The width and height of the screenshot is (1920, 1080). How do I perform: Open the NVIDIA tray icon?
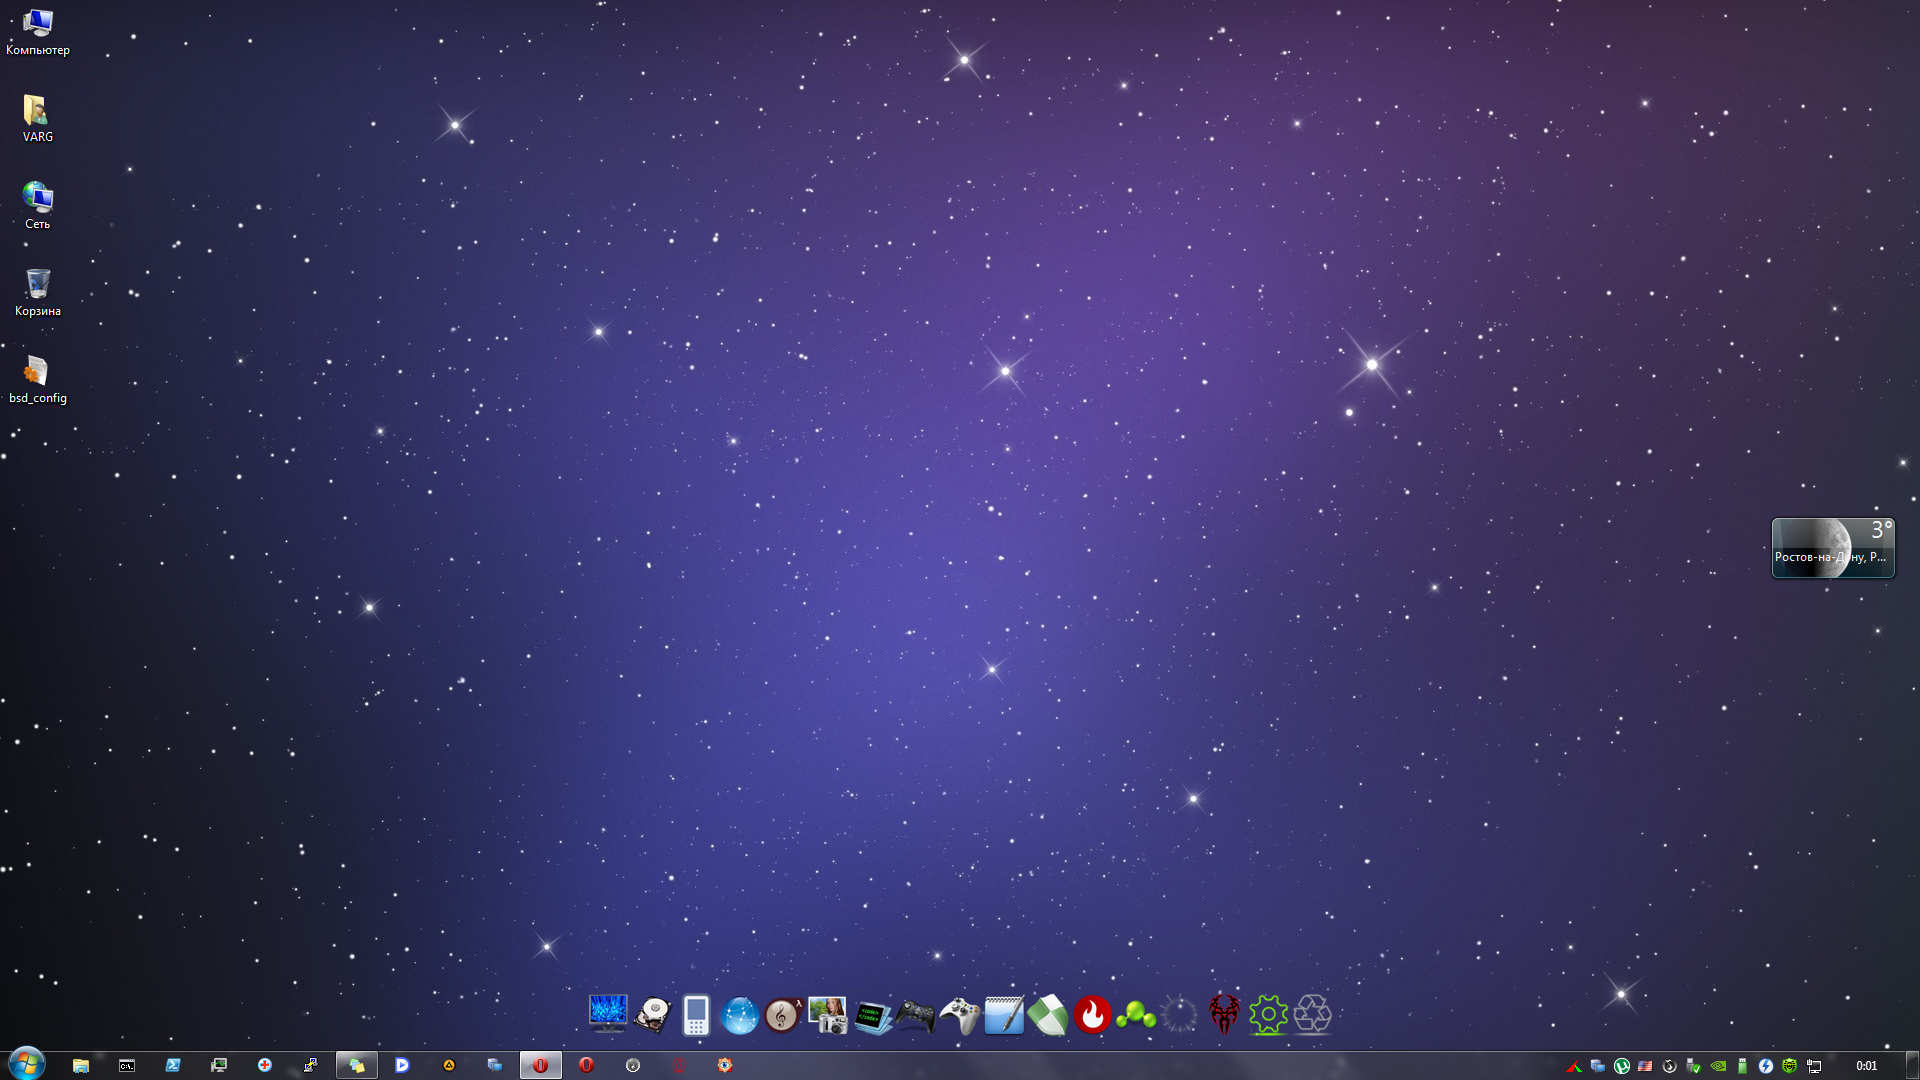[1718, 1066]
